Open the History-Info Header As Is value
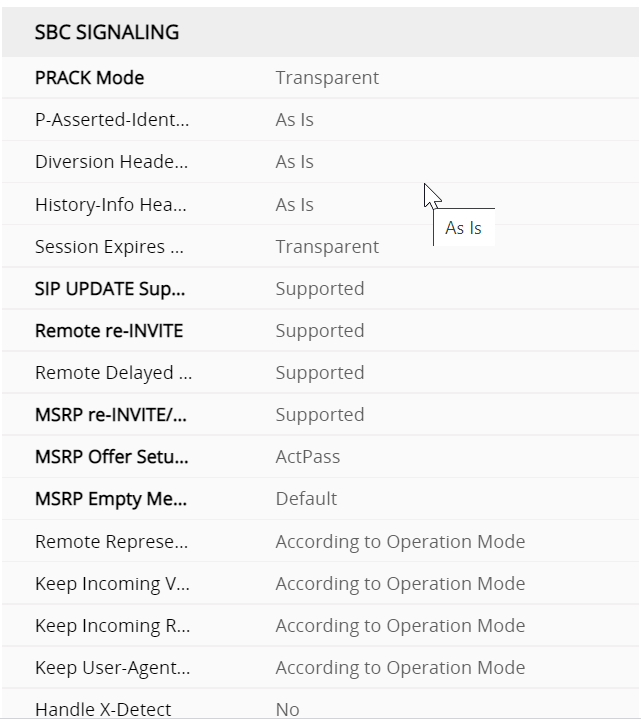This screenshot has height=719, width=641. coord(294,205)
